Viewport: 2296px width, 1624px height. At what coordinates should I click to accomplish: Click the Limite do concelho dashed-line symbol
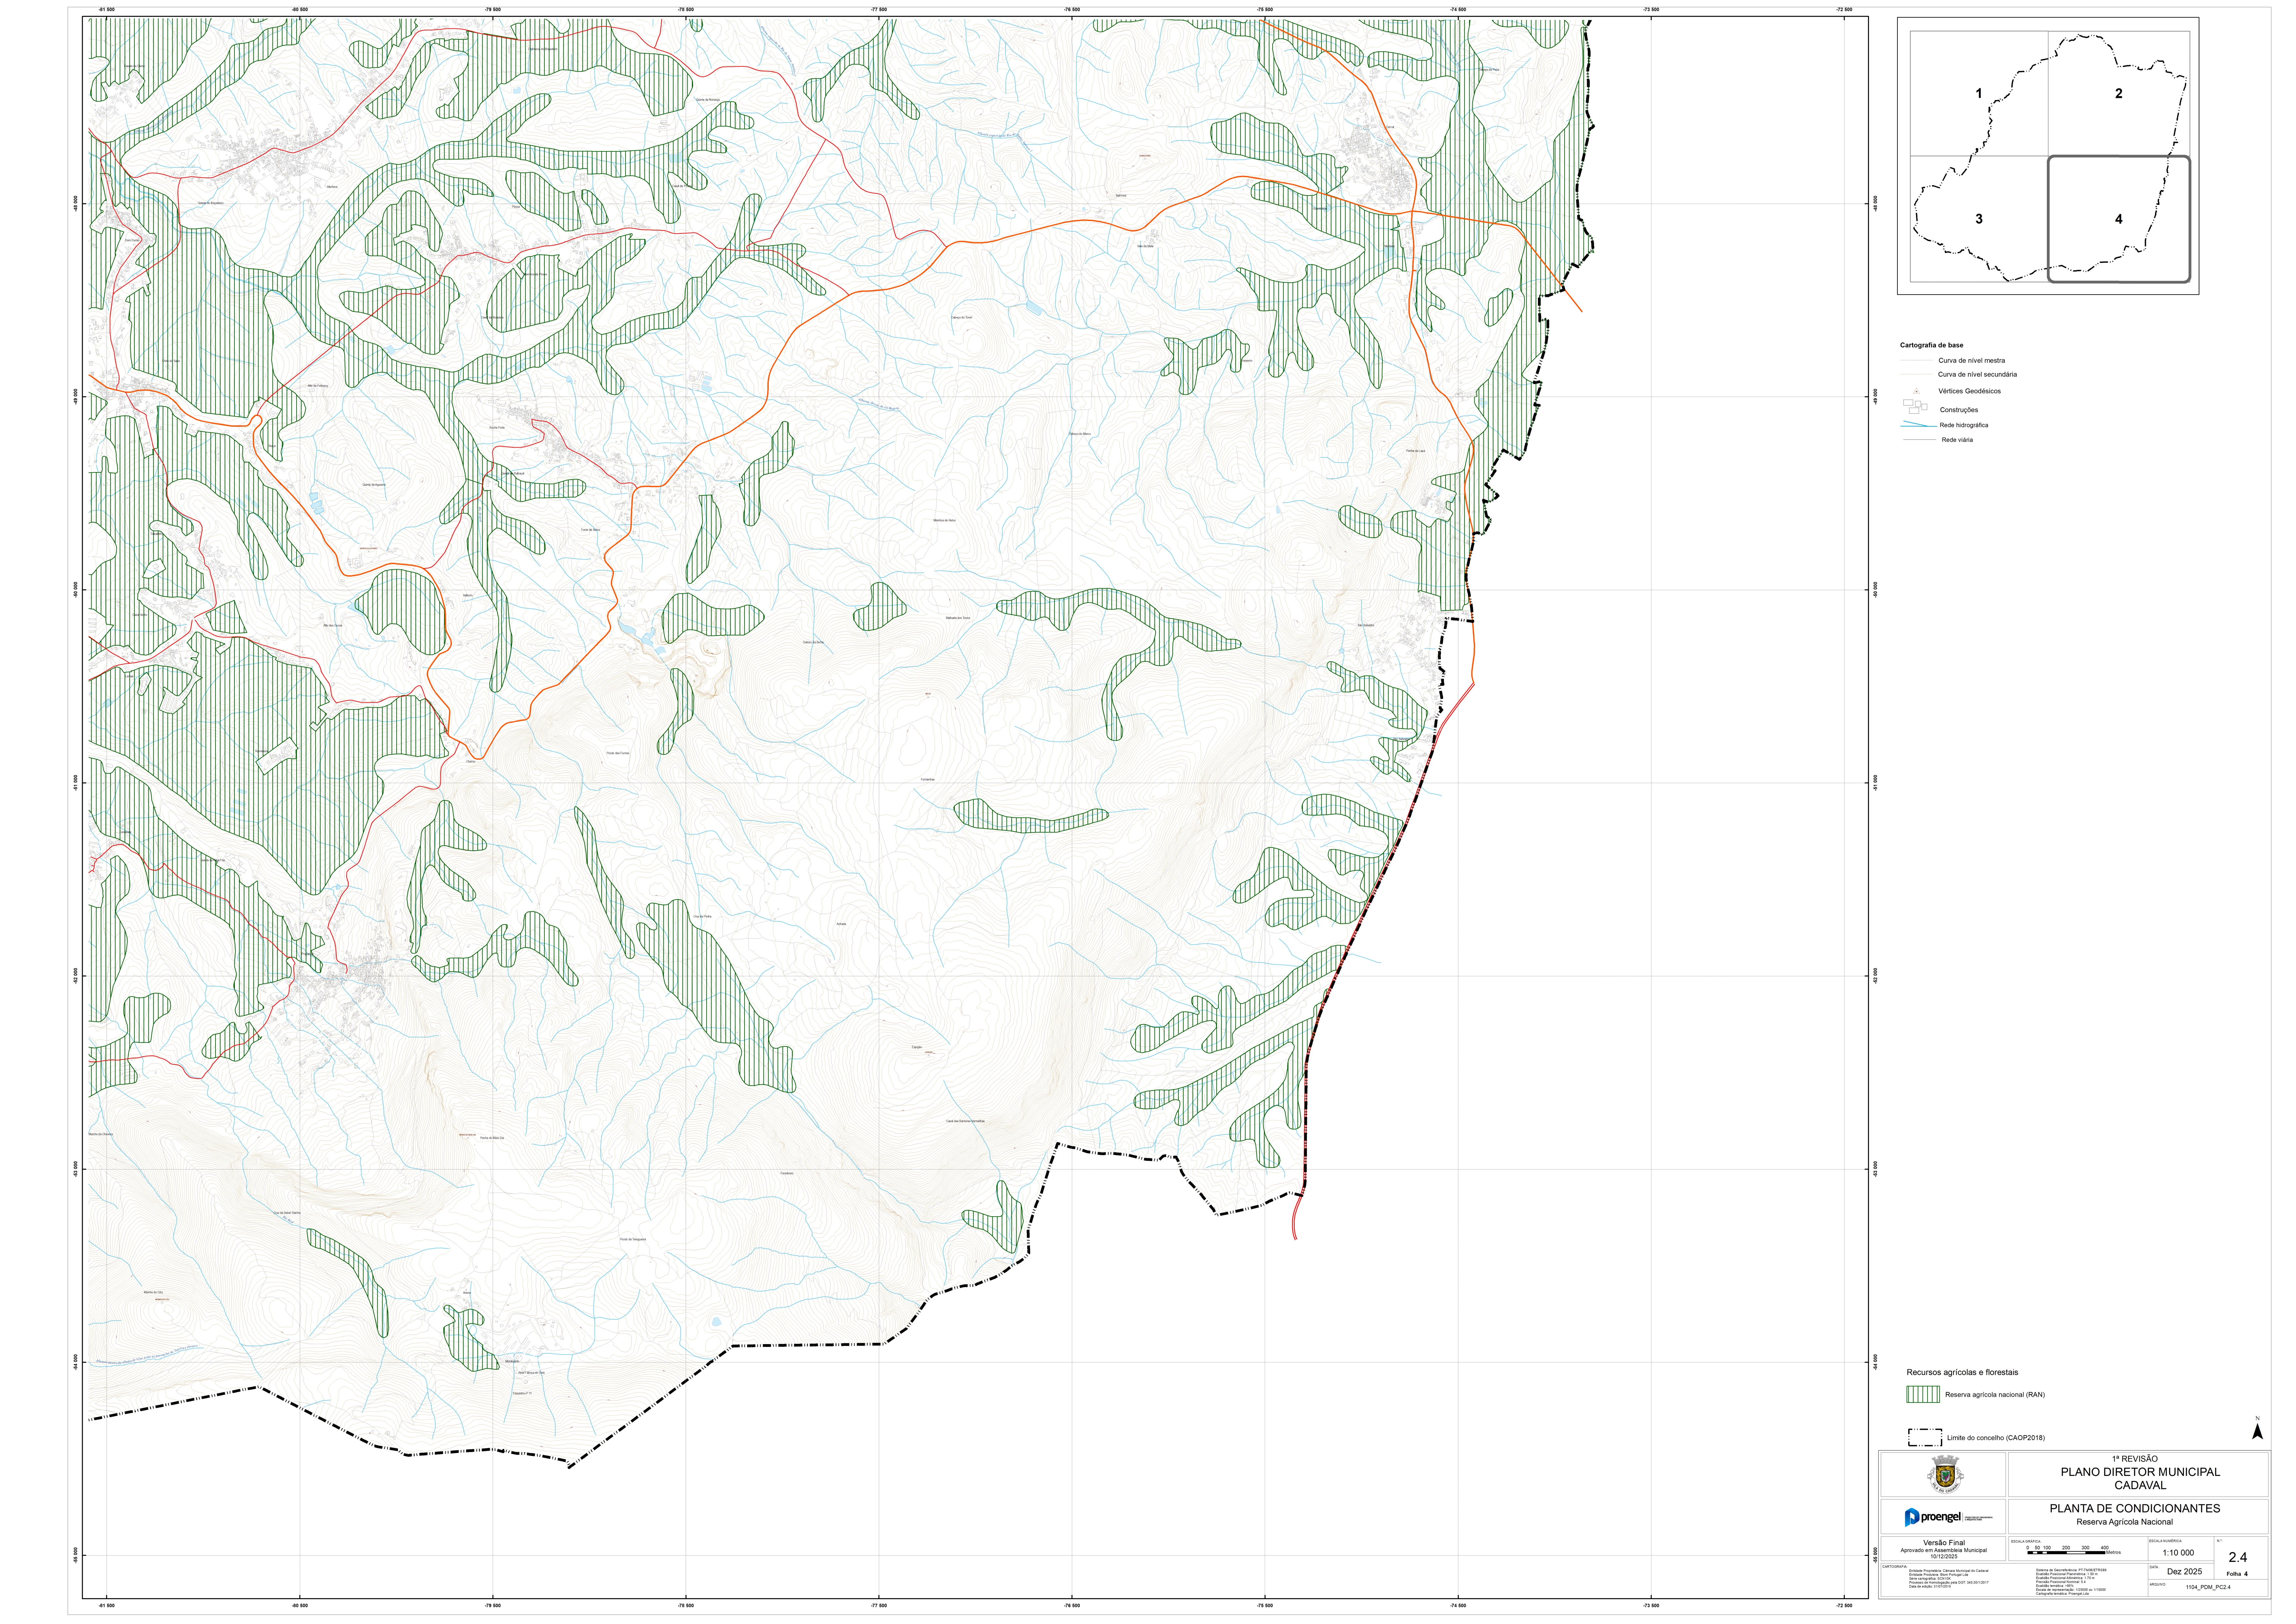(x=1925, y=1438)
